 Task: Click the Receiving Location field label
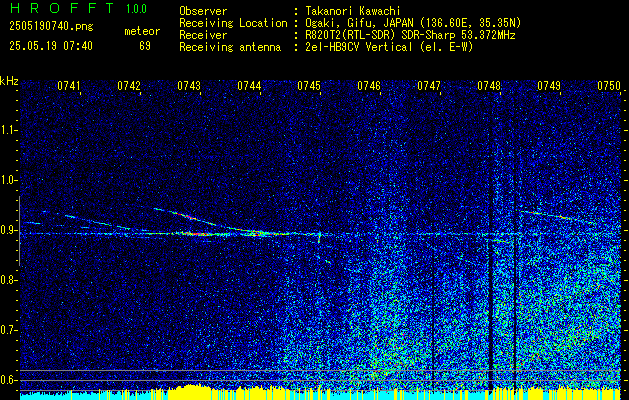pos(233,23)
